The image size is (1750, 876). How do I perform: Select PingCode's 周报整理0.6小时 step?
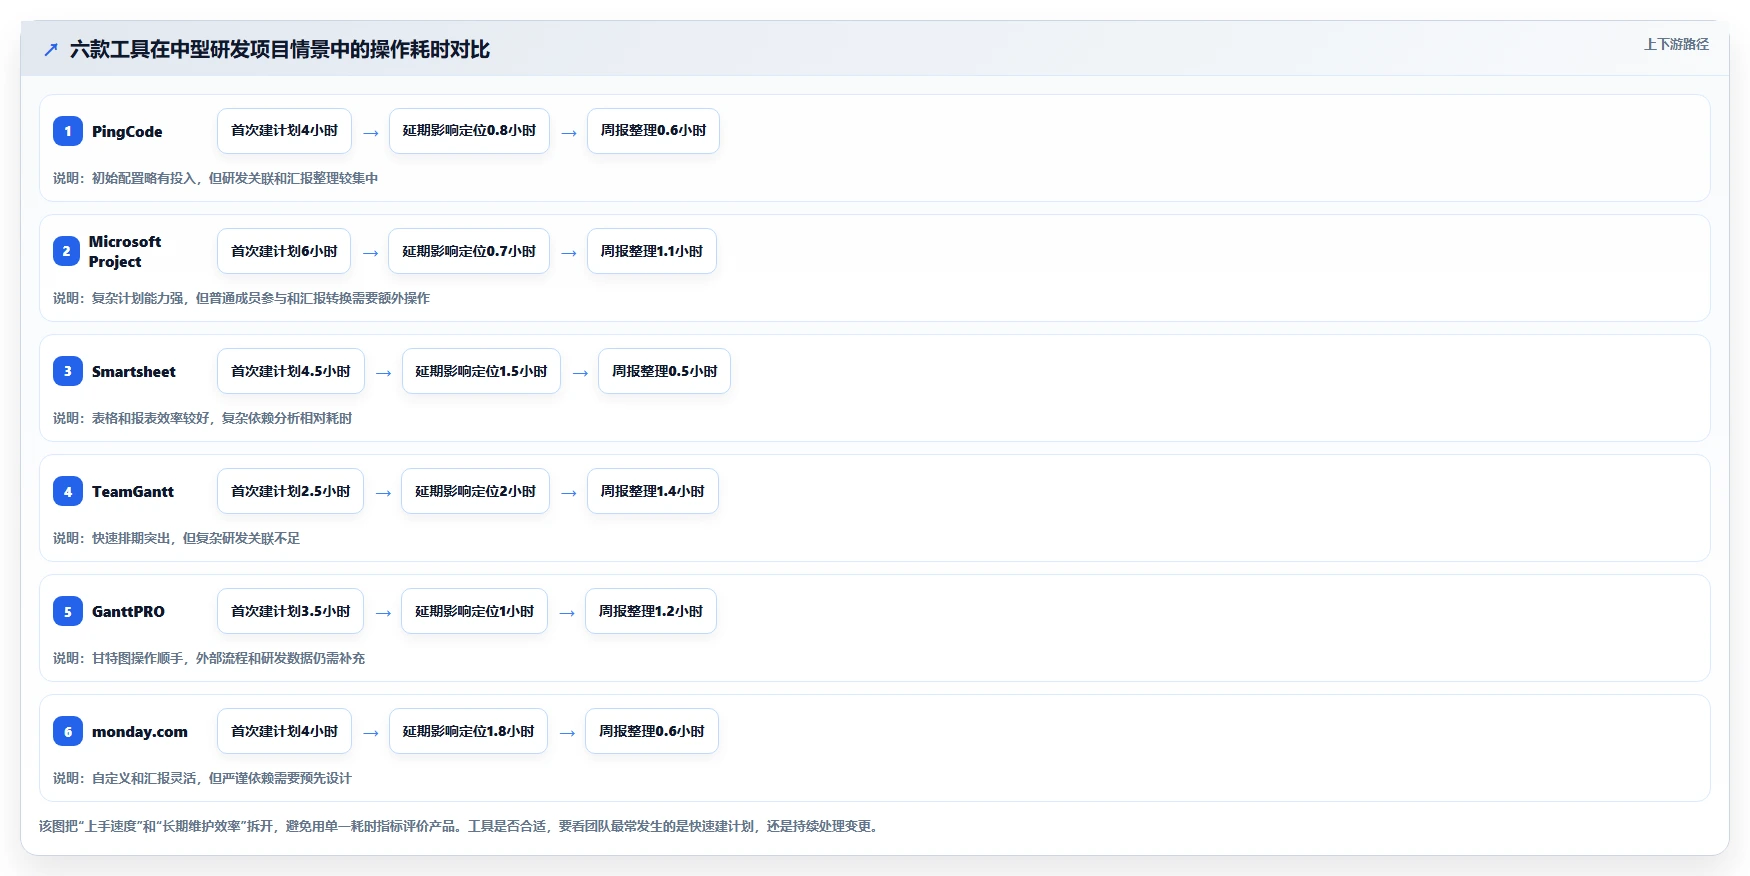tap(653, 131)
